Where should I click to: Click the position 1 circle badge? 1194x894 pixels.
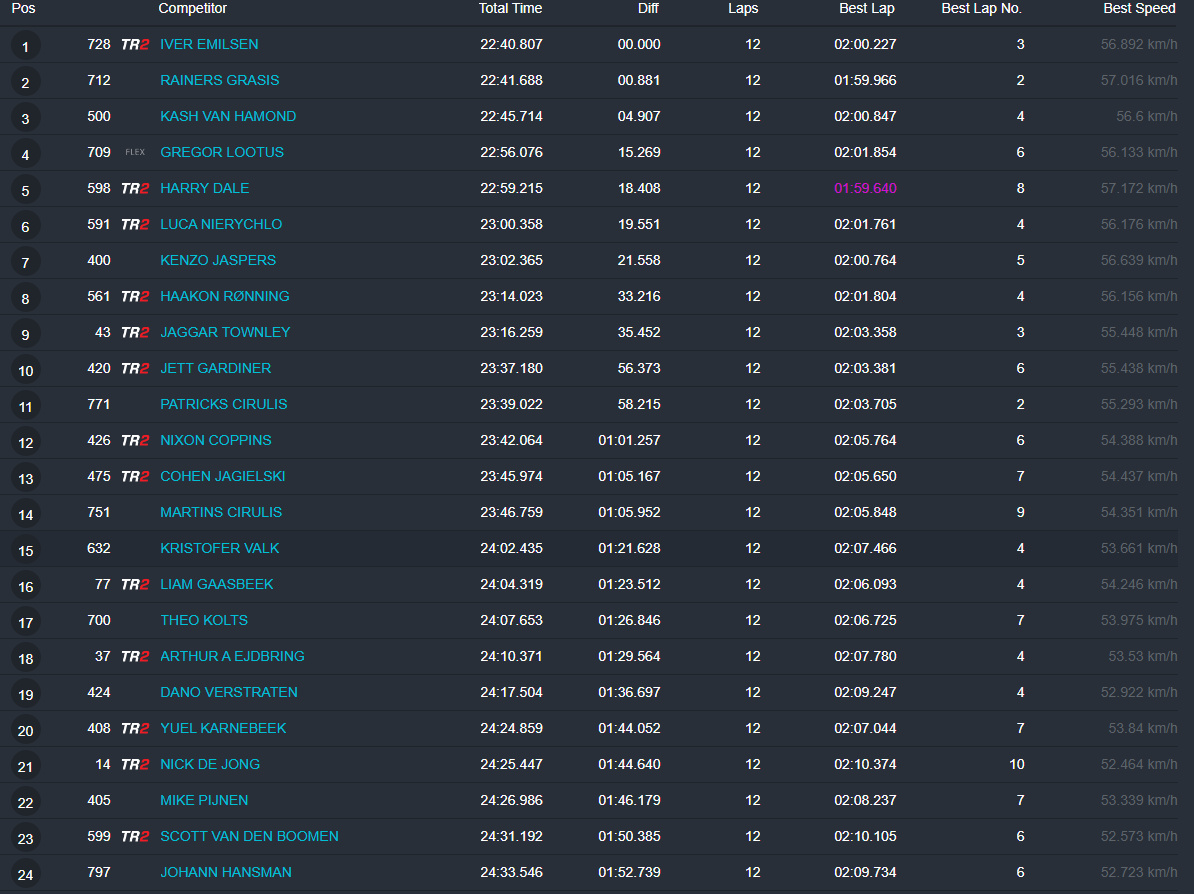coord(26,46)
